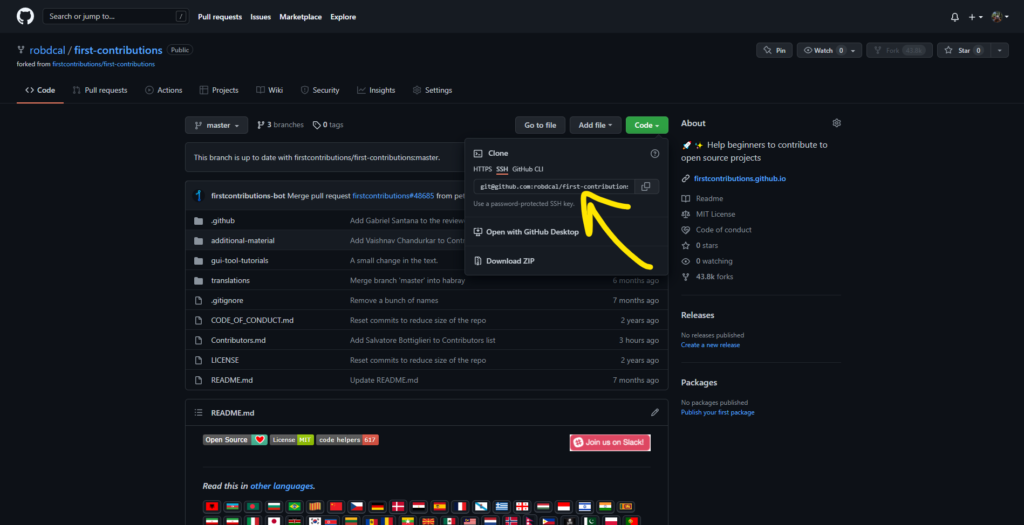This screenshot has width=1024, height=525.
Task: Open Marketplace in the top navigation
Action: pyautogui.click(x=300, y=17)
